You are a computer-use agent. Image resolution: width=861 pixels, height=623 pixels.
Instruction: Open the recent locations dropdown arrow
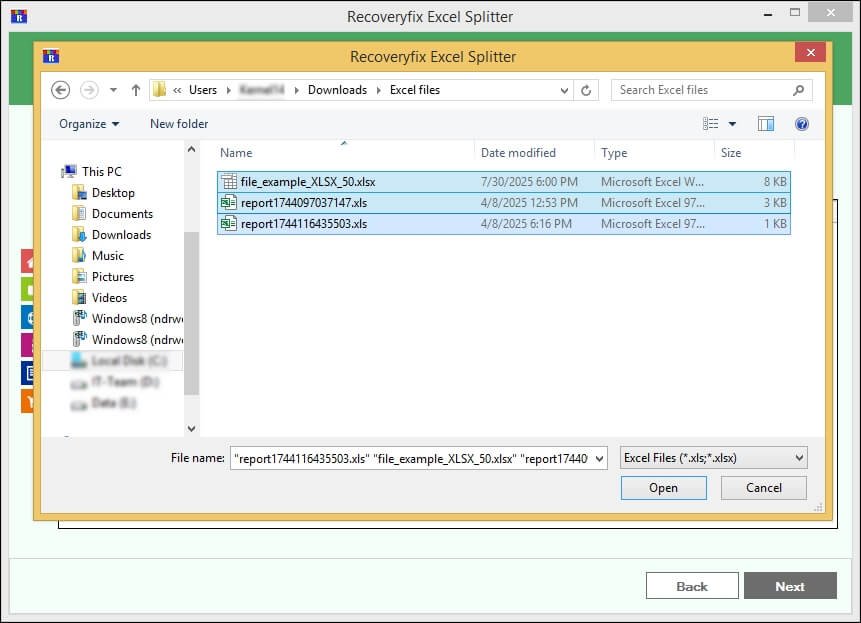[113, 90]
